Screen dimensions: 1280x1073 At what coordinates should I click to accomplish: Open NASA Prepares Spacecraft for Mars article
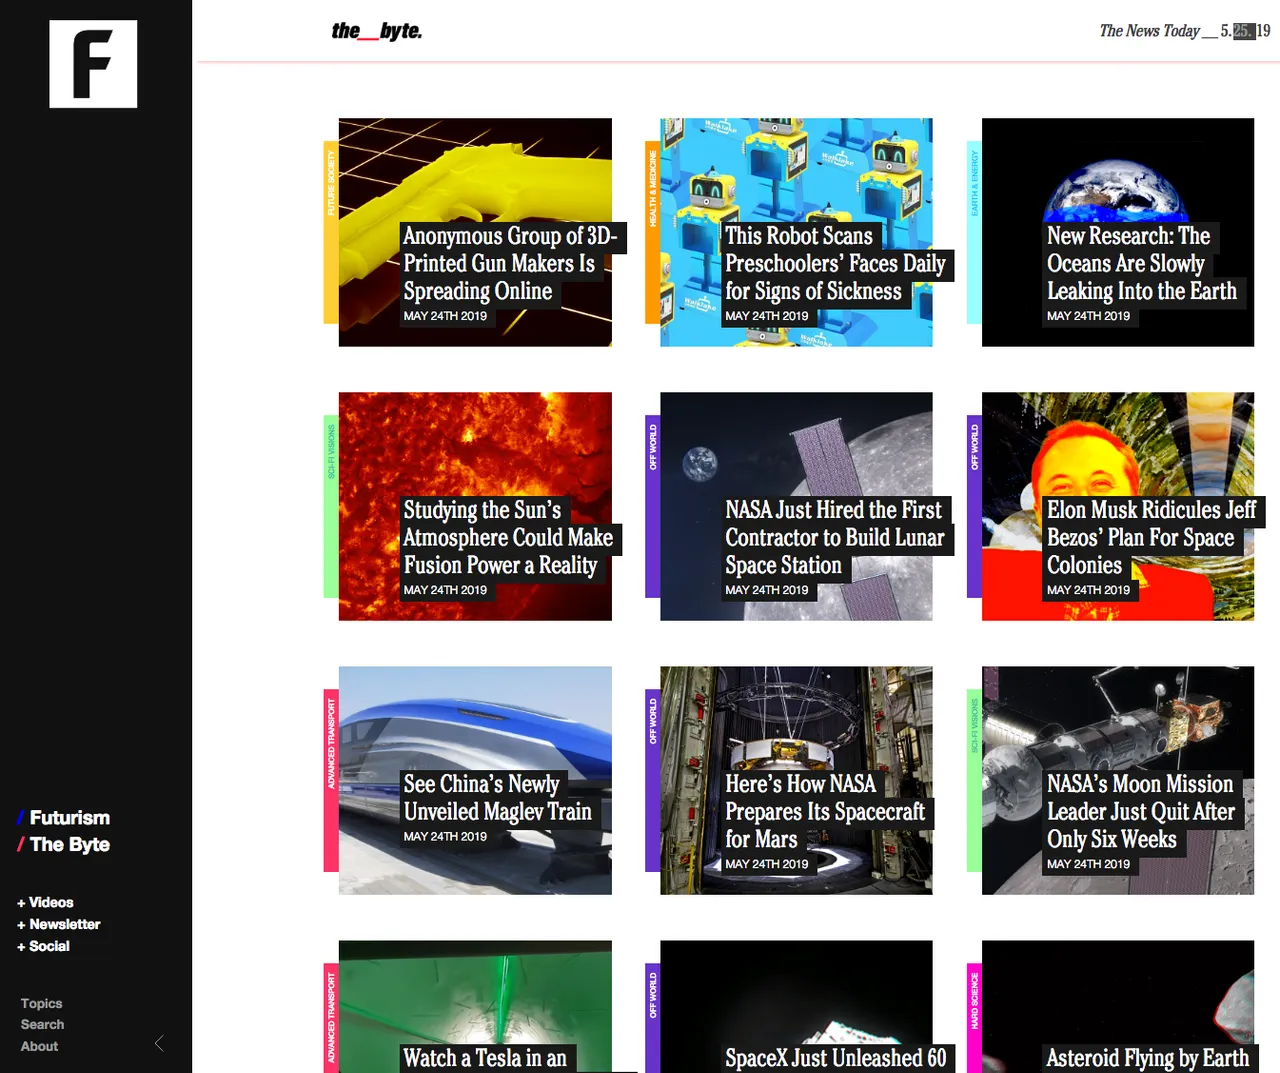[825, 812]
